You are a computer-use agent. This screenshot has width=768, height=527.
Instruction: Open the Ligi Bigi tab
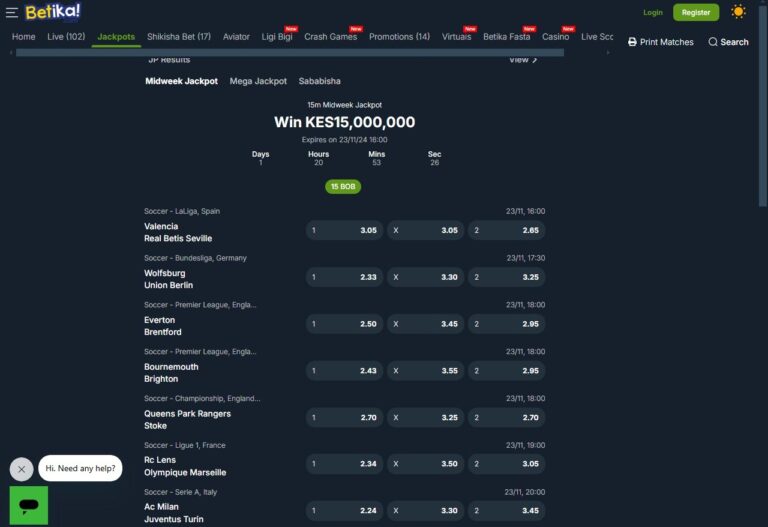click(277, 37)
